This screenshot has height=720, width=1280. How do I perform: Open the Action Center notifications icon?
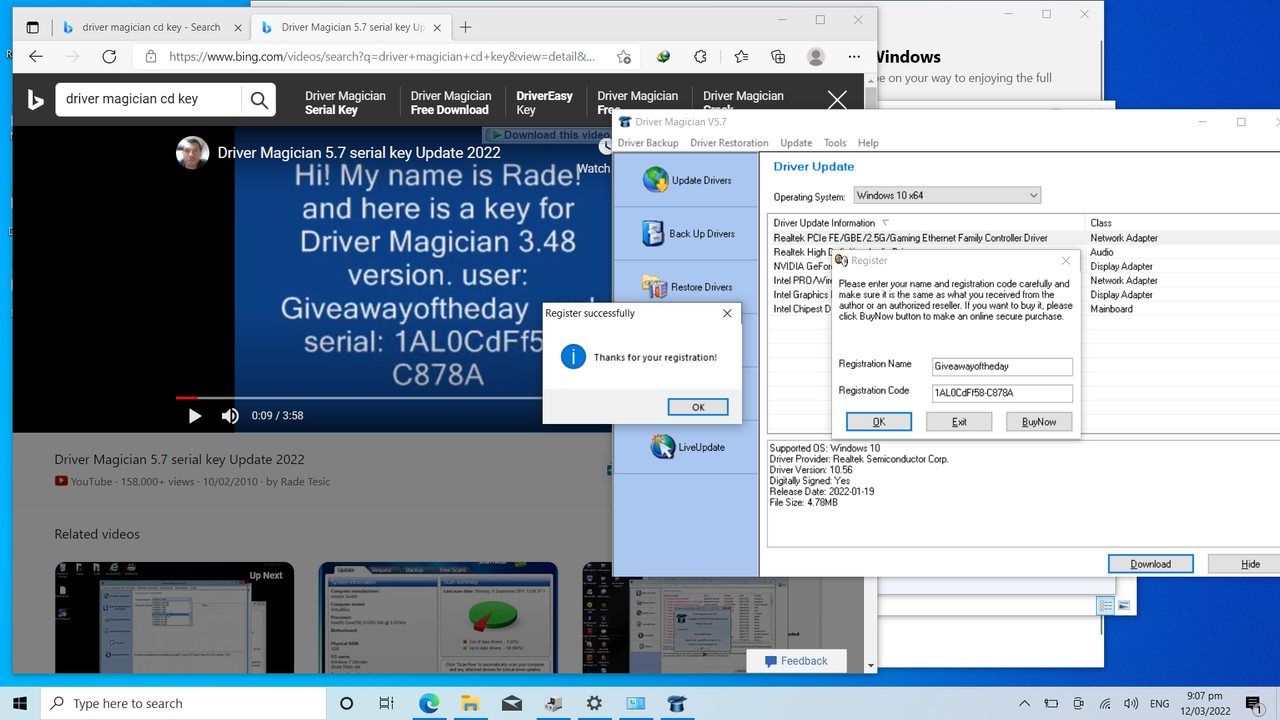click(x=1254, y=703)
